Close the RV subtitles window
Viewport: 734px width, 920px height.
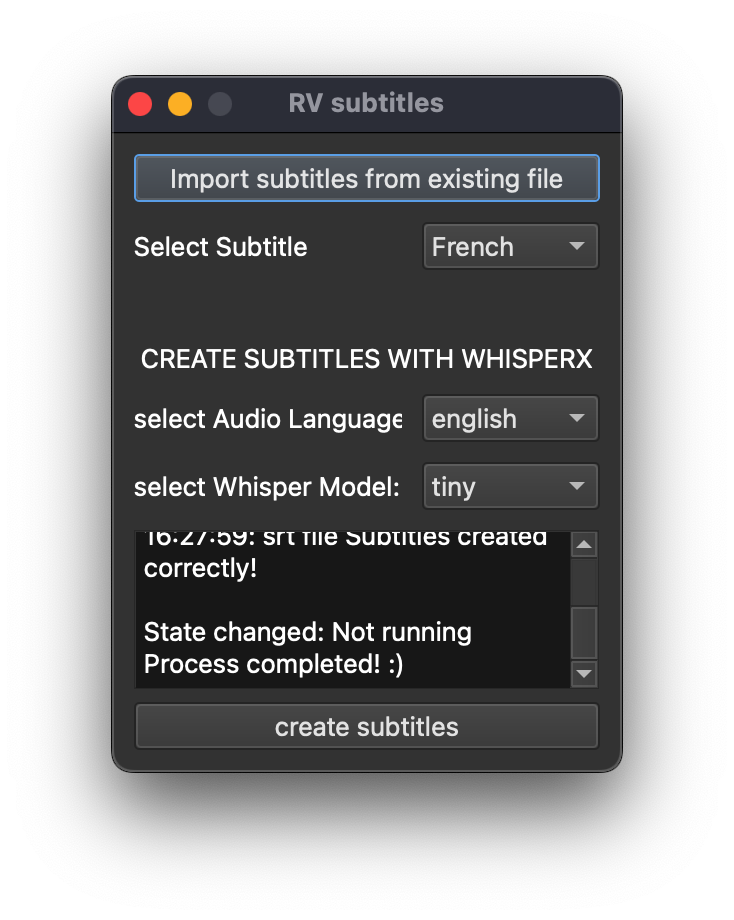pos(140,104)
